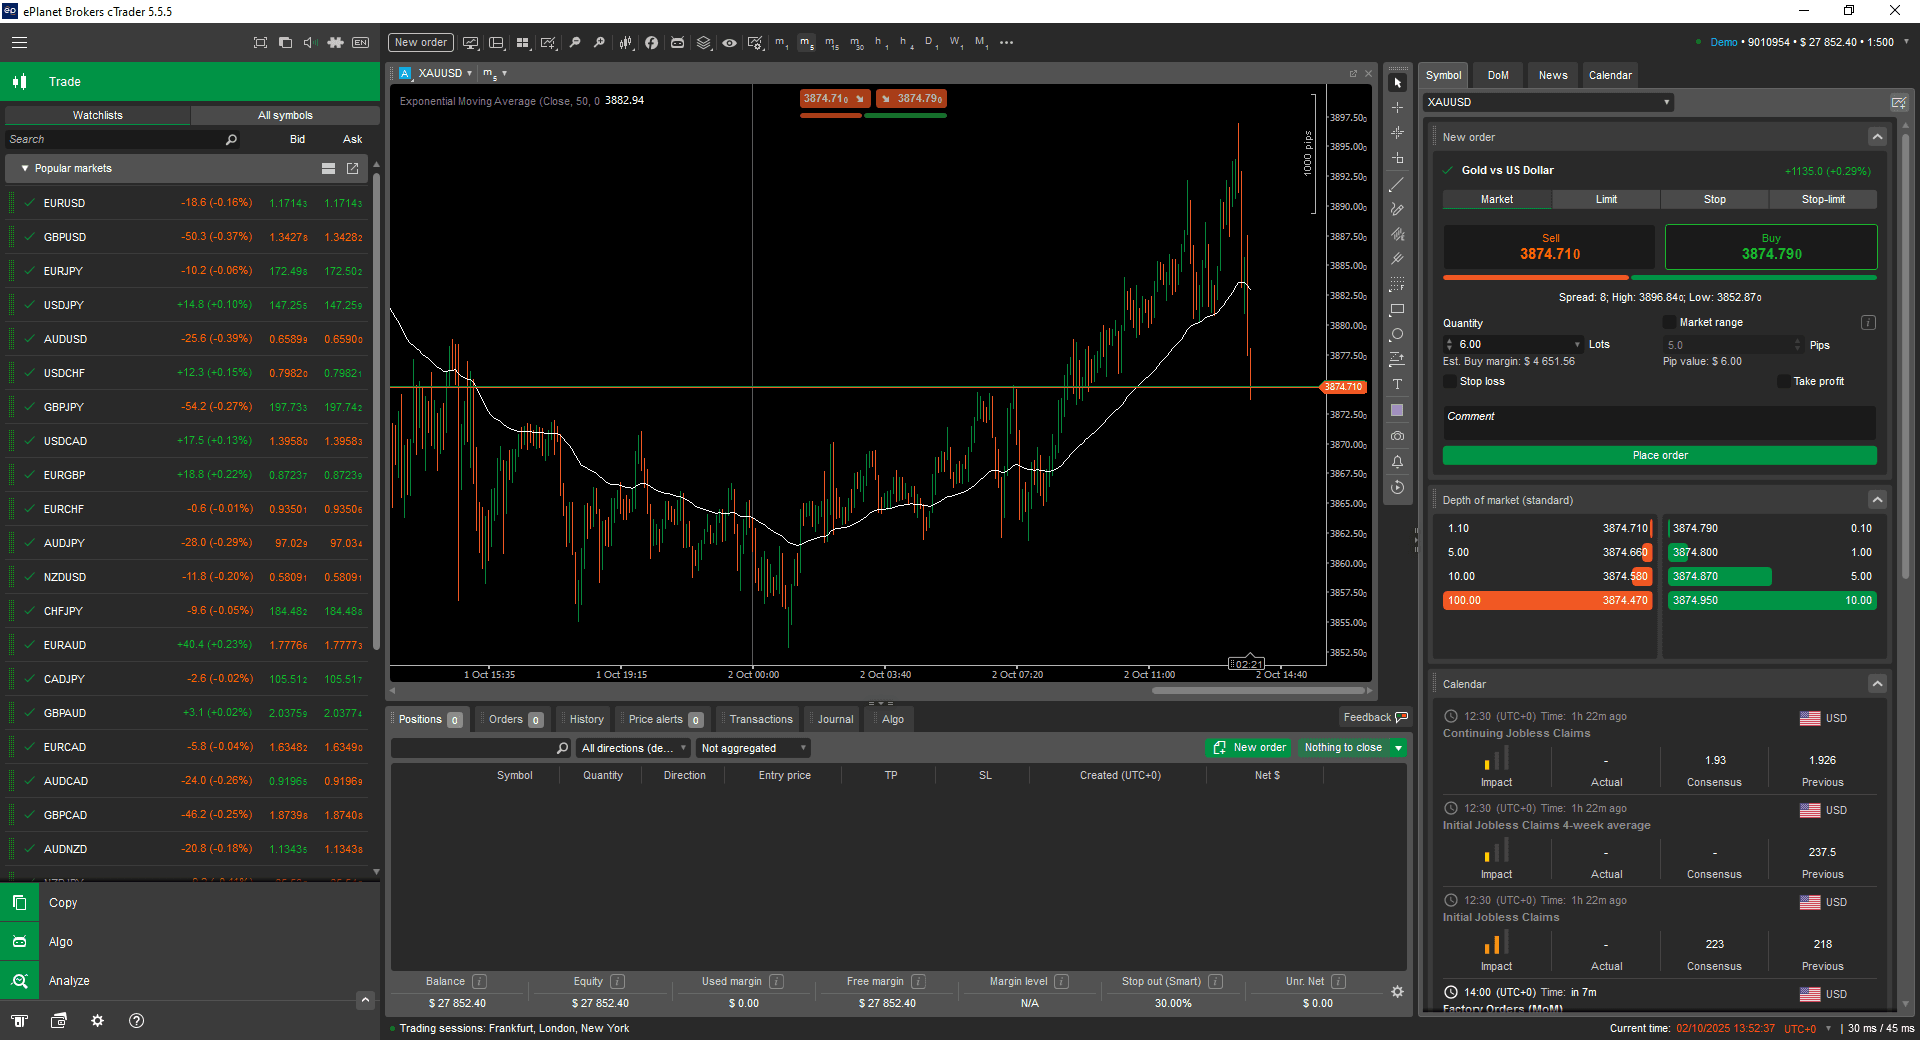Open the History tab
Screen dimensions: 1920x1040
pyautogui.click(x=586, y=719)
